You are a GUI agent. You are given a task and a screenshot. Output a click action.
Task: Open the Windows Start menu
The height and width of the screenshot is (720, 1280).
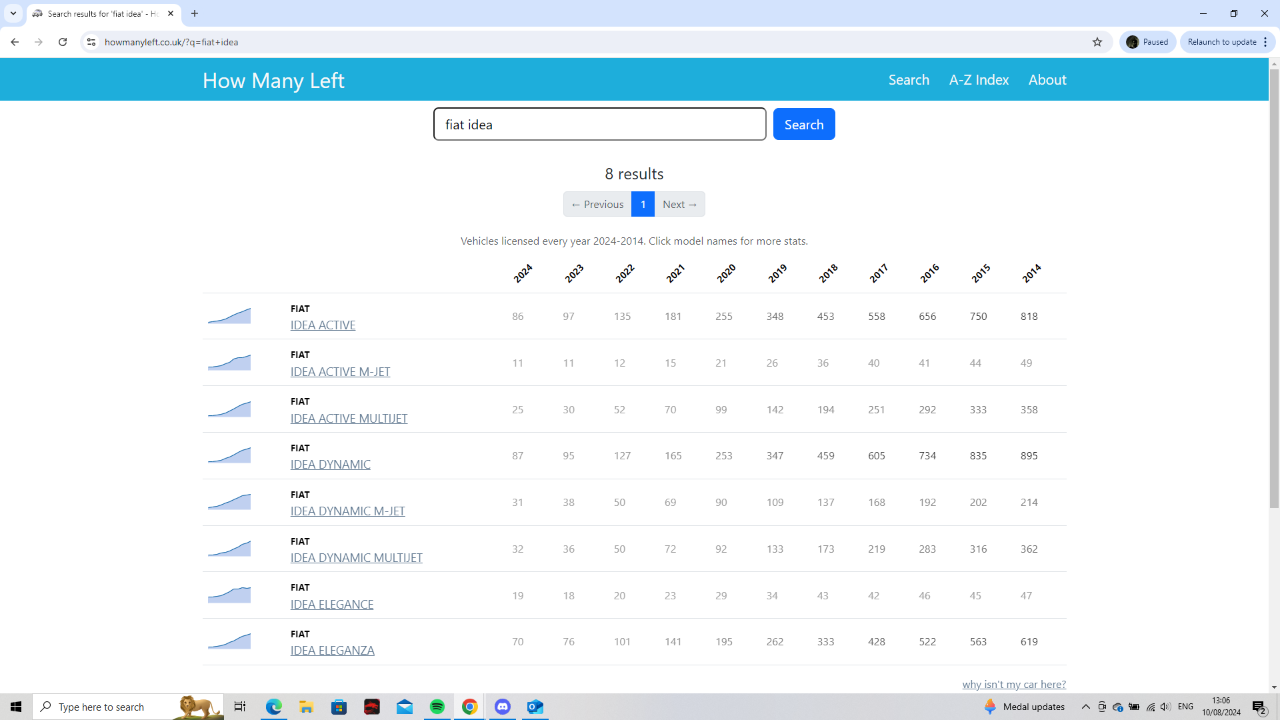(16, 706)
